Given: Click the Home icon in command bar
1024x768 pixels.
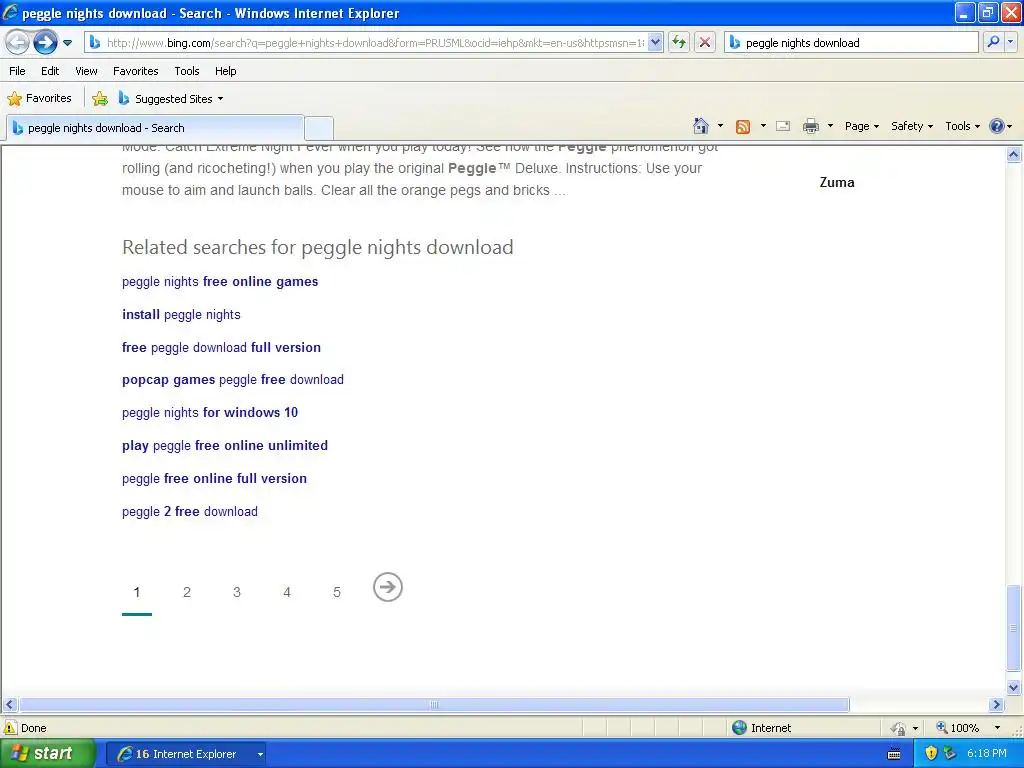Looking at the screenshot, I should pyautogui.click(x=701, y=126).
